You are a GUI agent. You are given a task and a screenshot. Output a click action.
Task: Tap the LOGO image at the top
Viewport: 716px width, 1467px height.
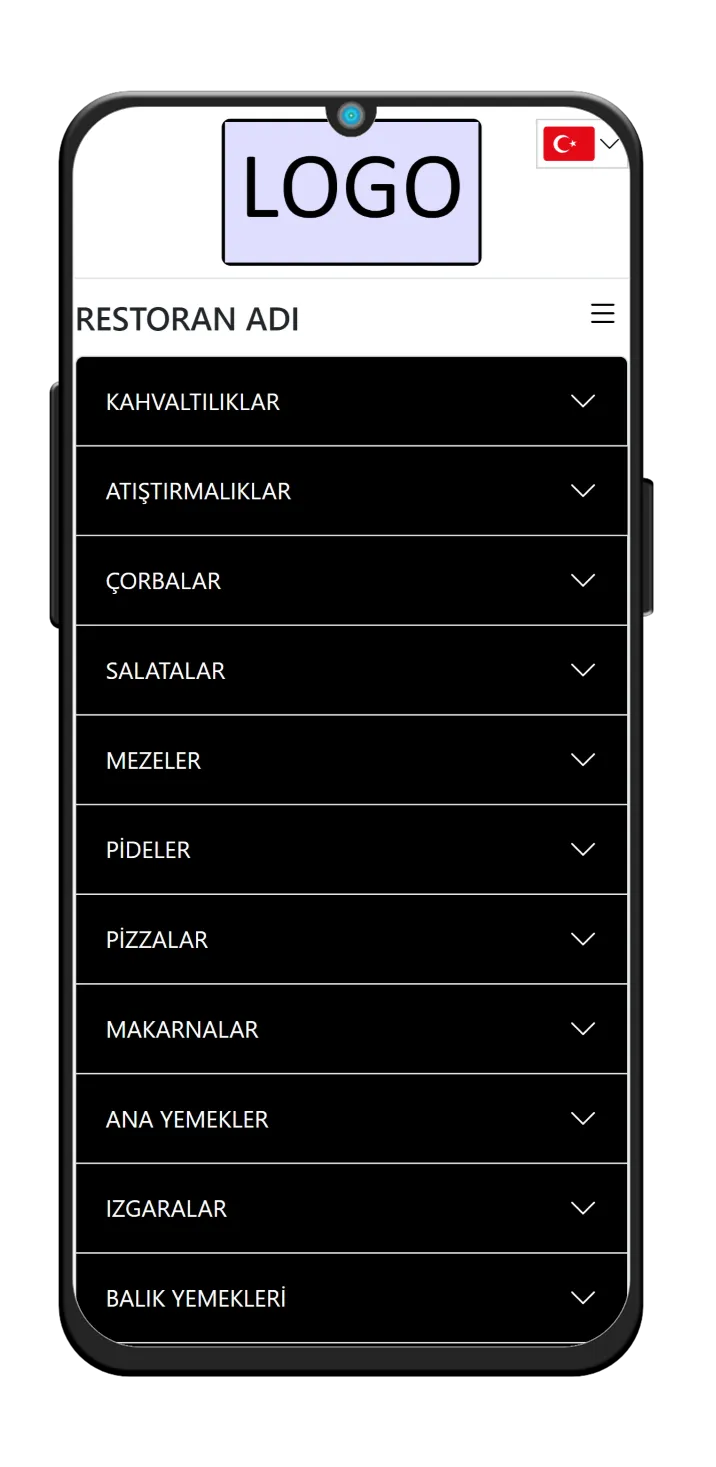pos(351,191)
